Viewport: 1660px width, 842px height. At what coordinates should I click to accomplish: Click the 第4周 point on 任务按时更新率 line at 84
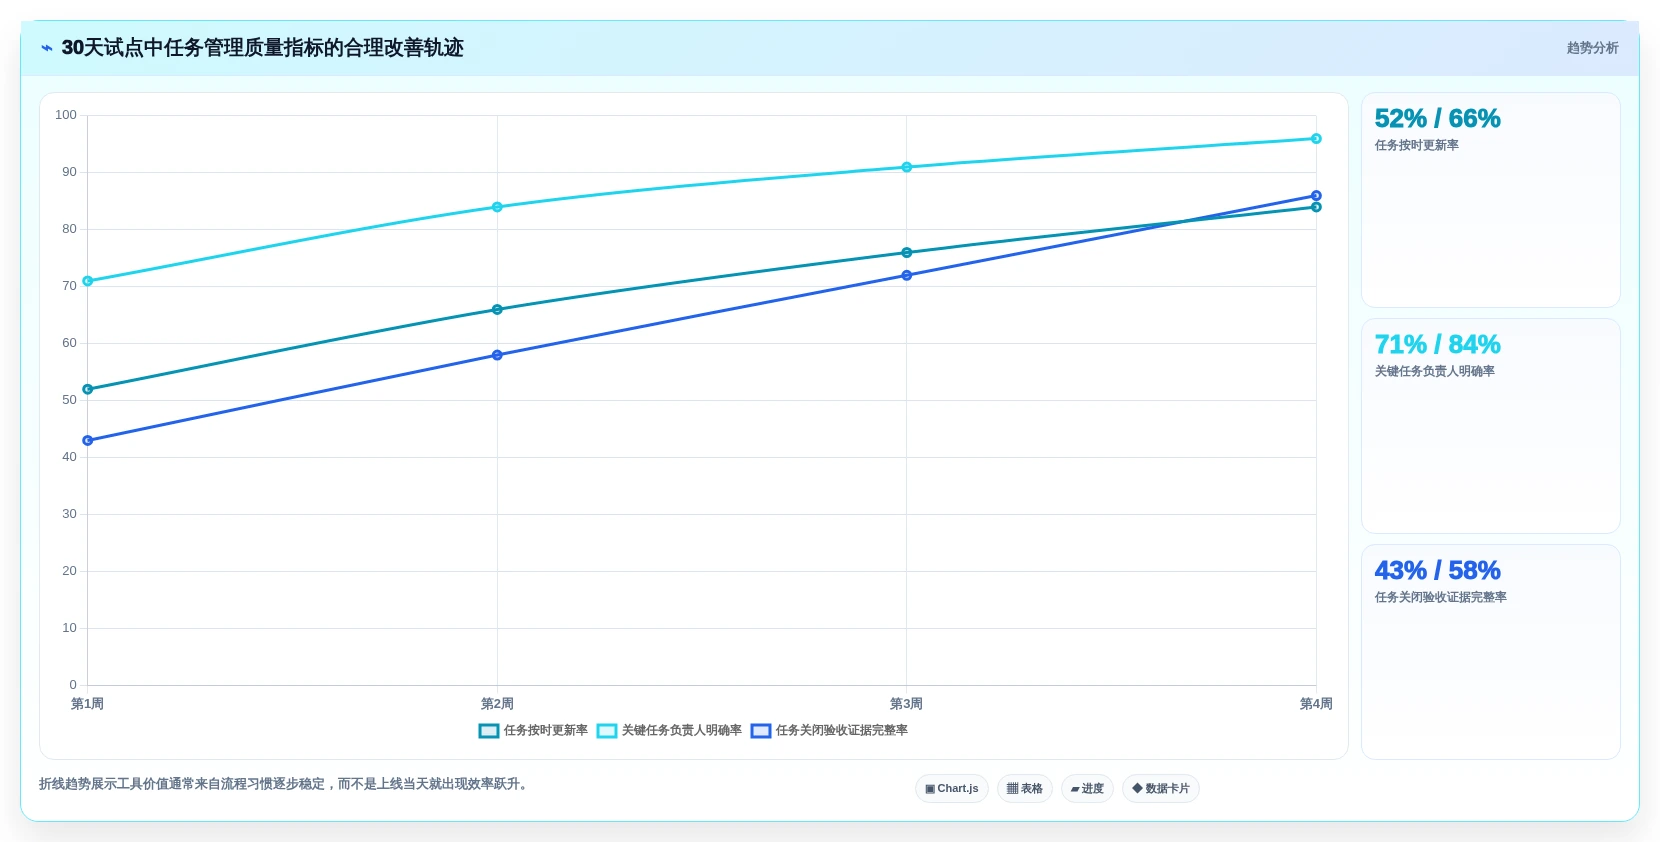pyautogui.click(x=1316, y=207)
